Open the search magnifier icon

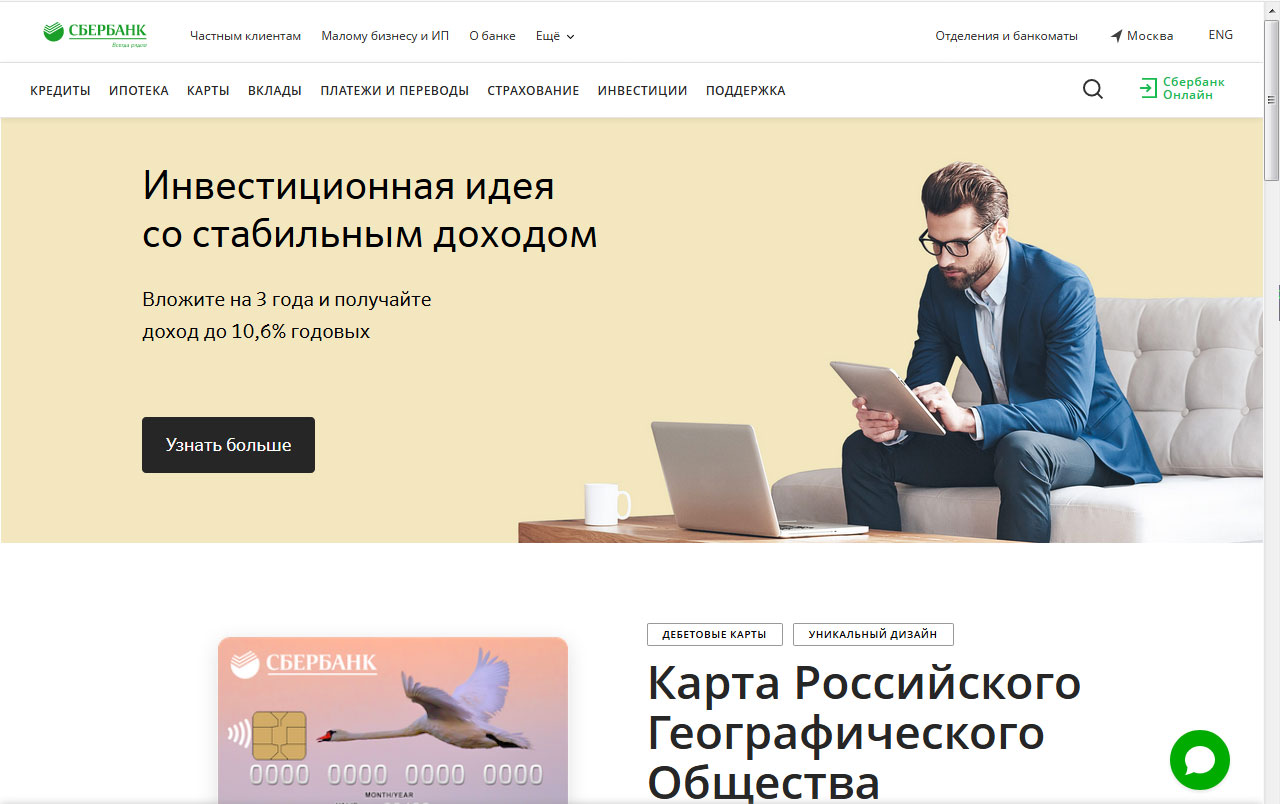(1093, 90)
